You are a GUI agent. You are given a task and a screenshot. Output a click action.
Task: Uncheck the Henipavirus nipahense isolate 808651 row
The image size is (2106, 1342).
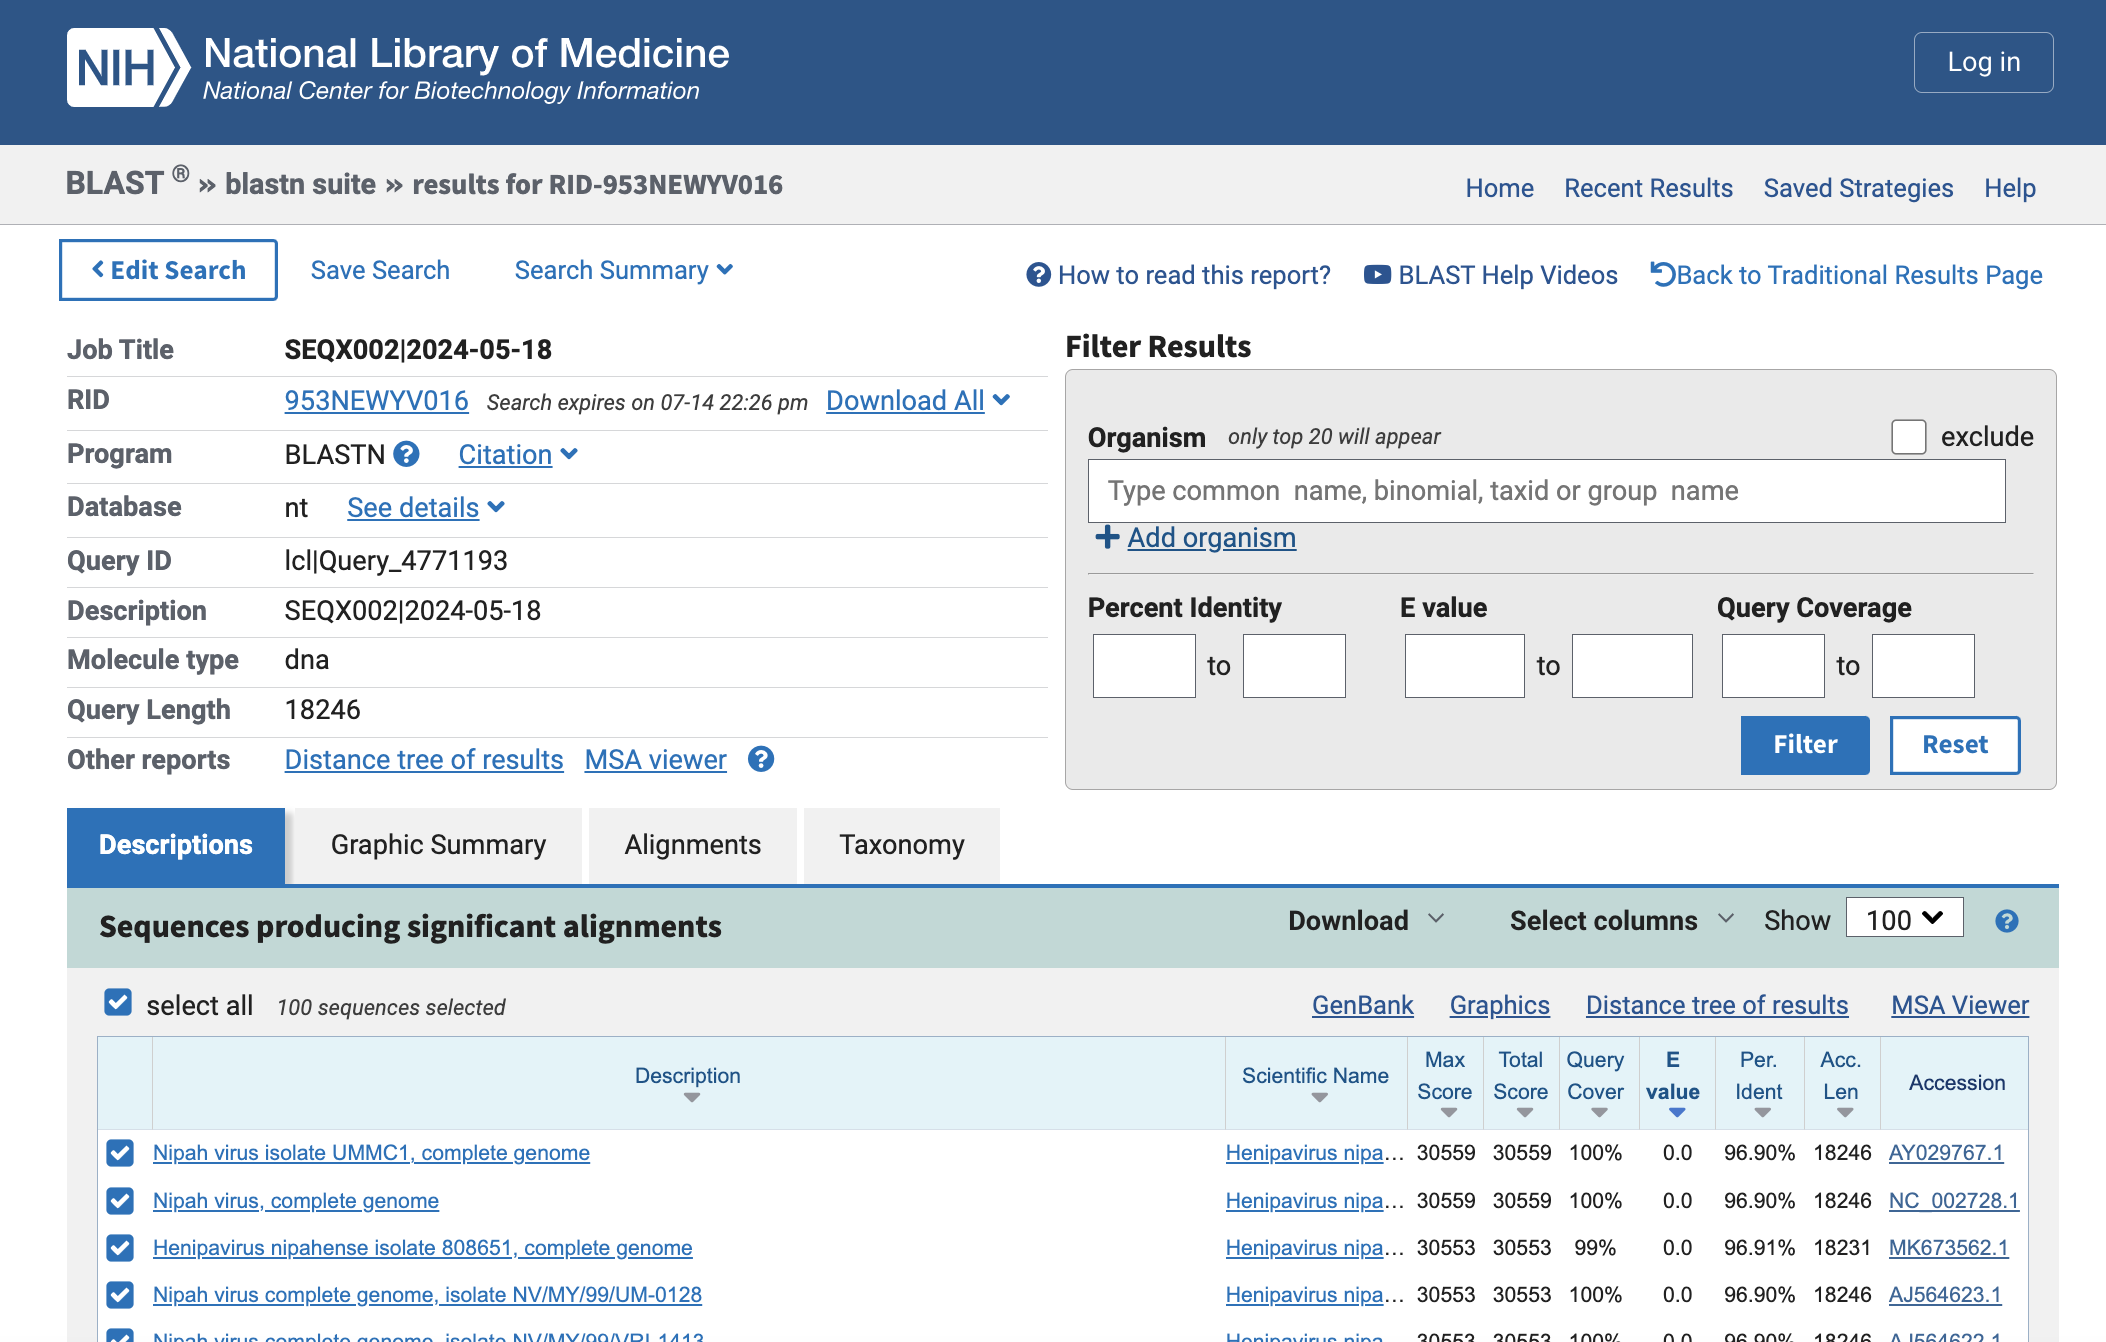pyautogui.click(x=120, y=1248)
